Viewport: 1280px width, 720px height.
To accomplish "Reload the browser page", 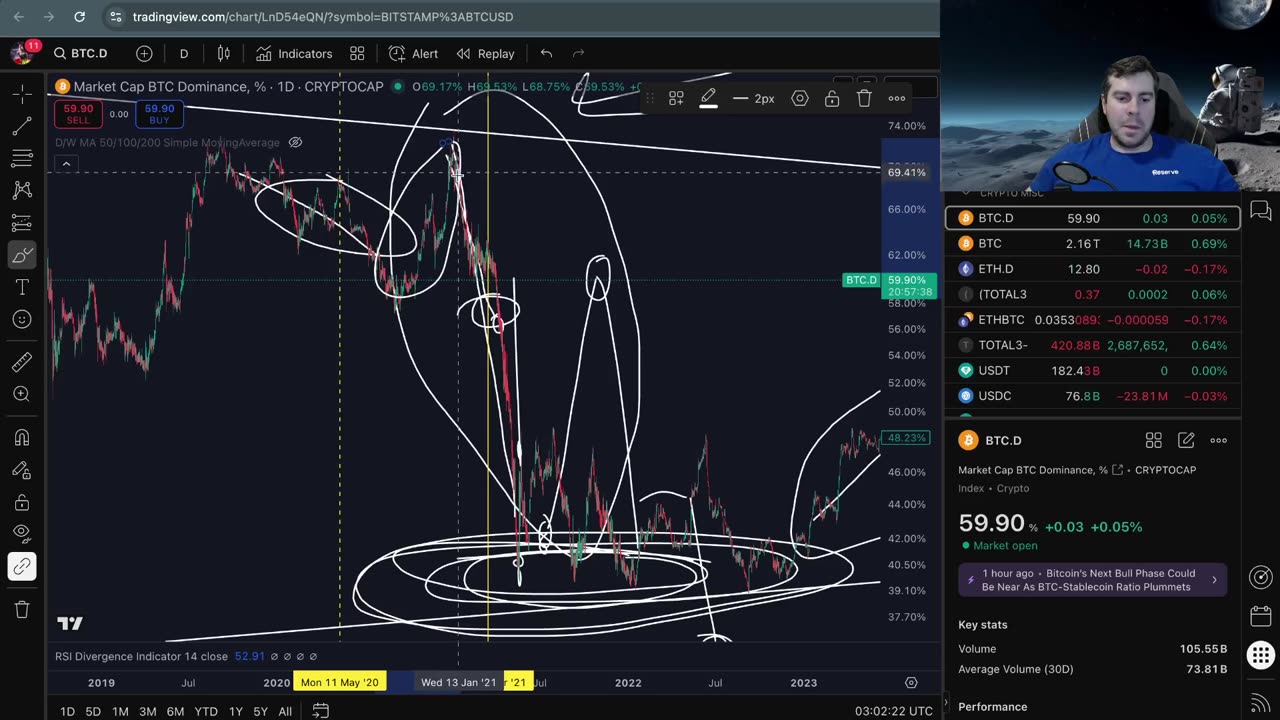I will pos(80,17).
